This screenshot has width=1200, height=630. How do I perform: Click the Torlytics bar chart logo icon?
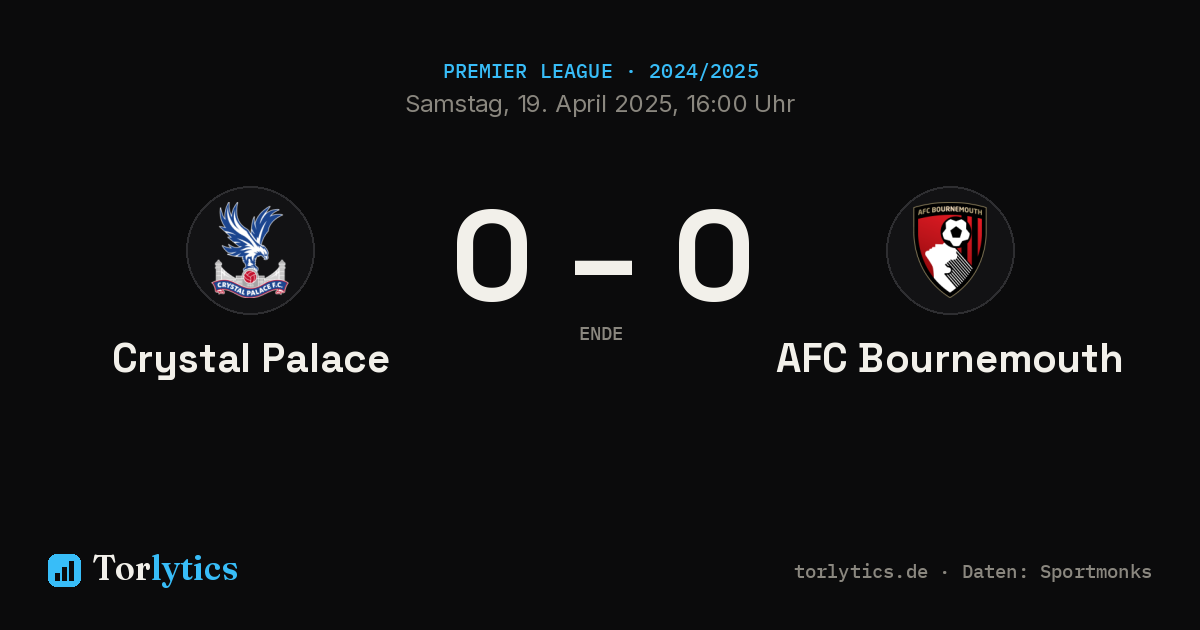click(64, 570)
